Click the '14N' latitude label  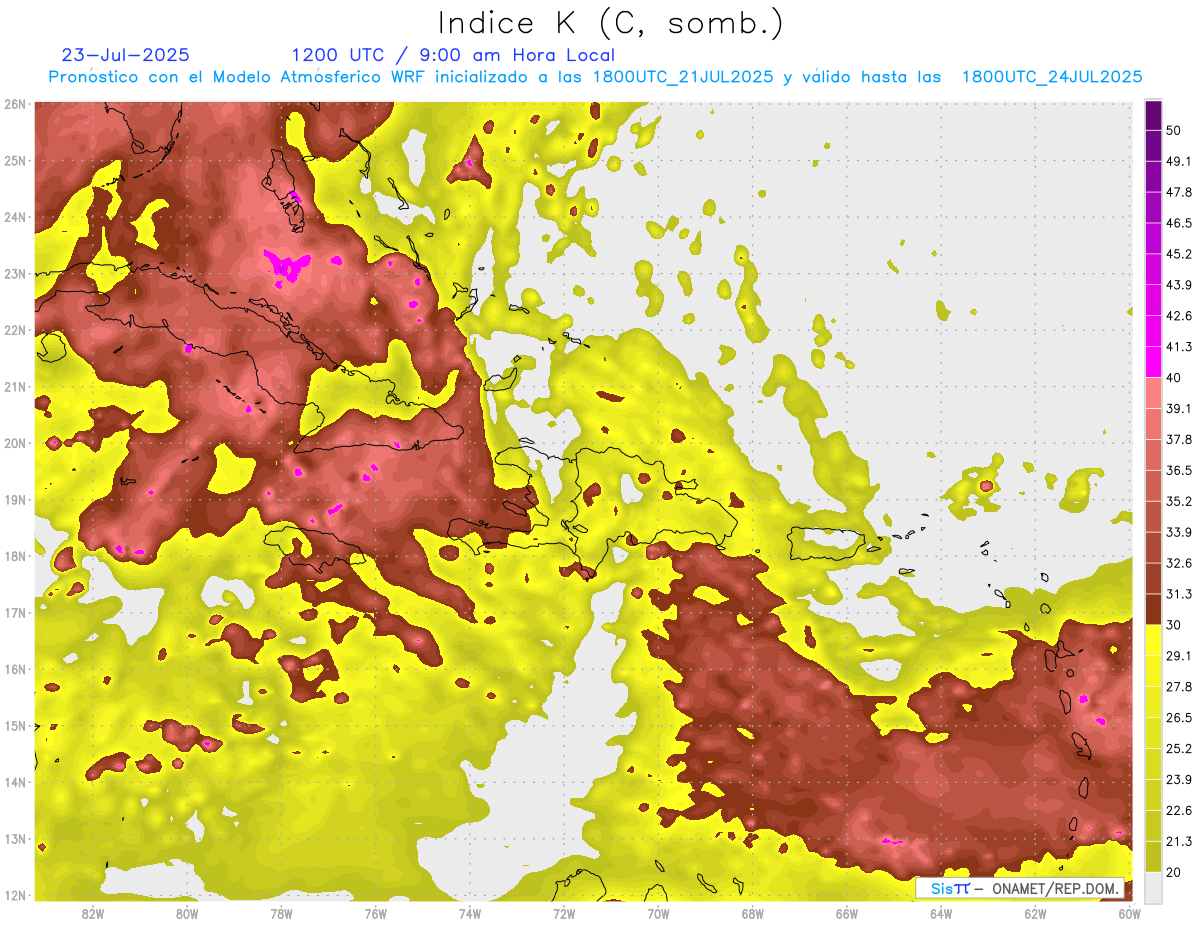(x=15, y=782)
